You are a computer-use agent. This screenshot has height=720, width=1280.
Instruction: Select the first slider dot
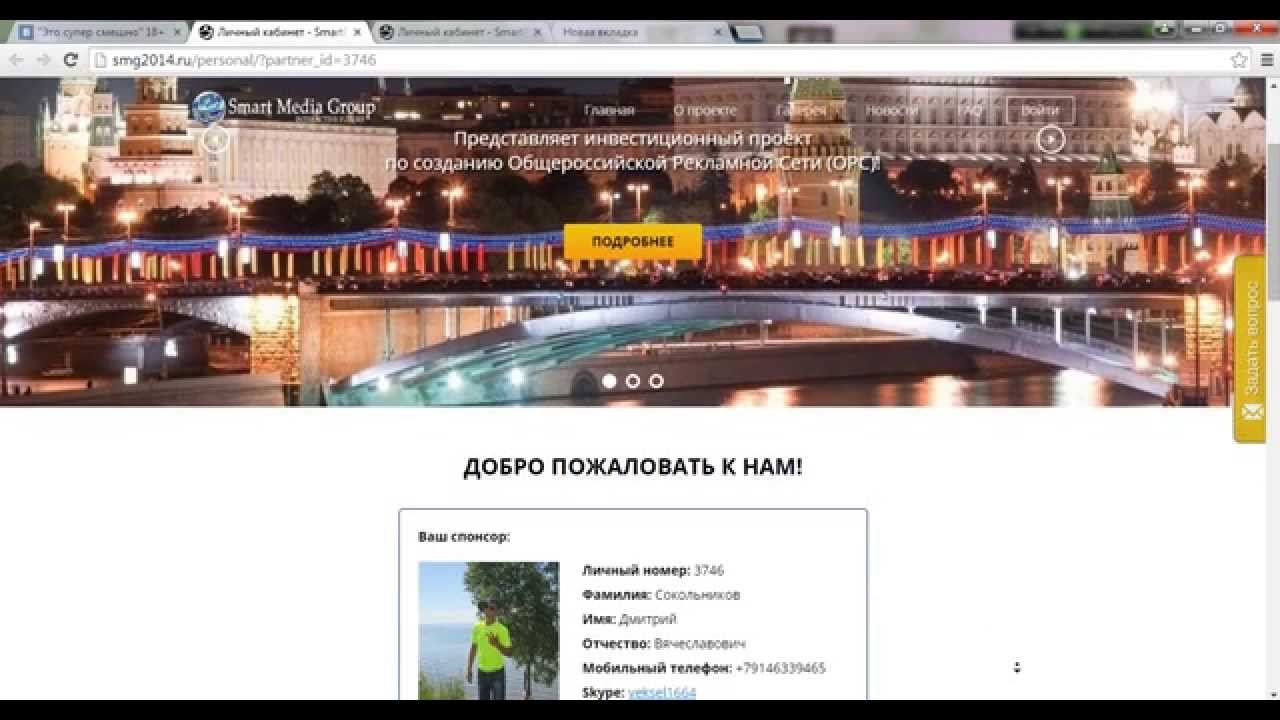click(x=609, y=381)
